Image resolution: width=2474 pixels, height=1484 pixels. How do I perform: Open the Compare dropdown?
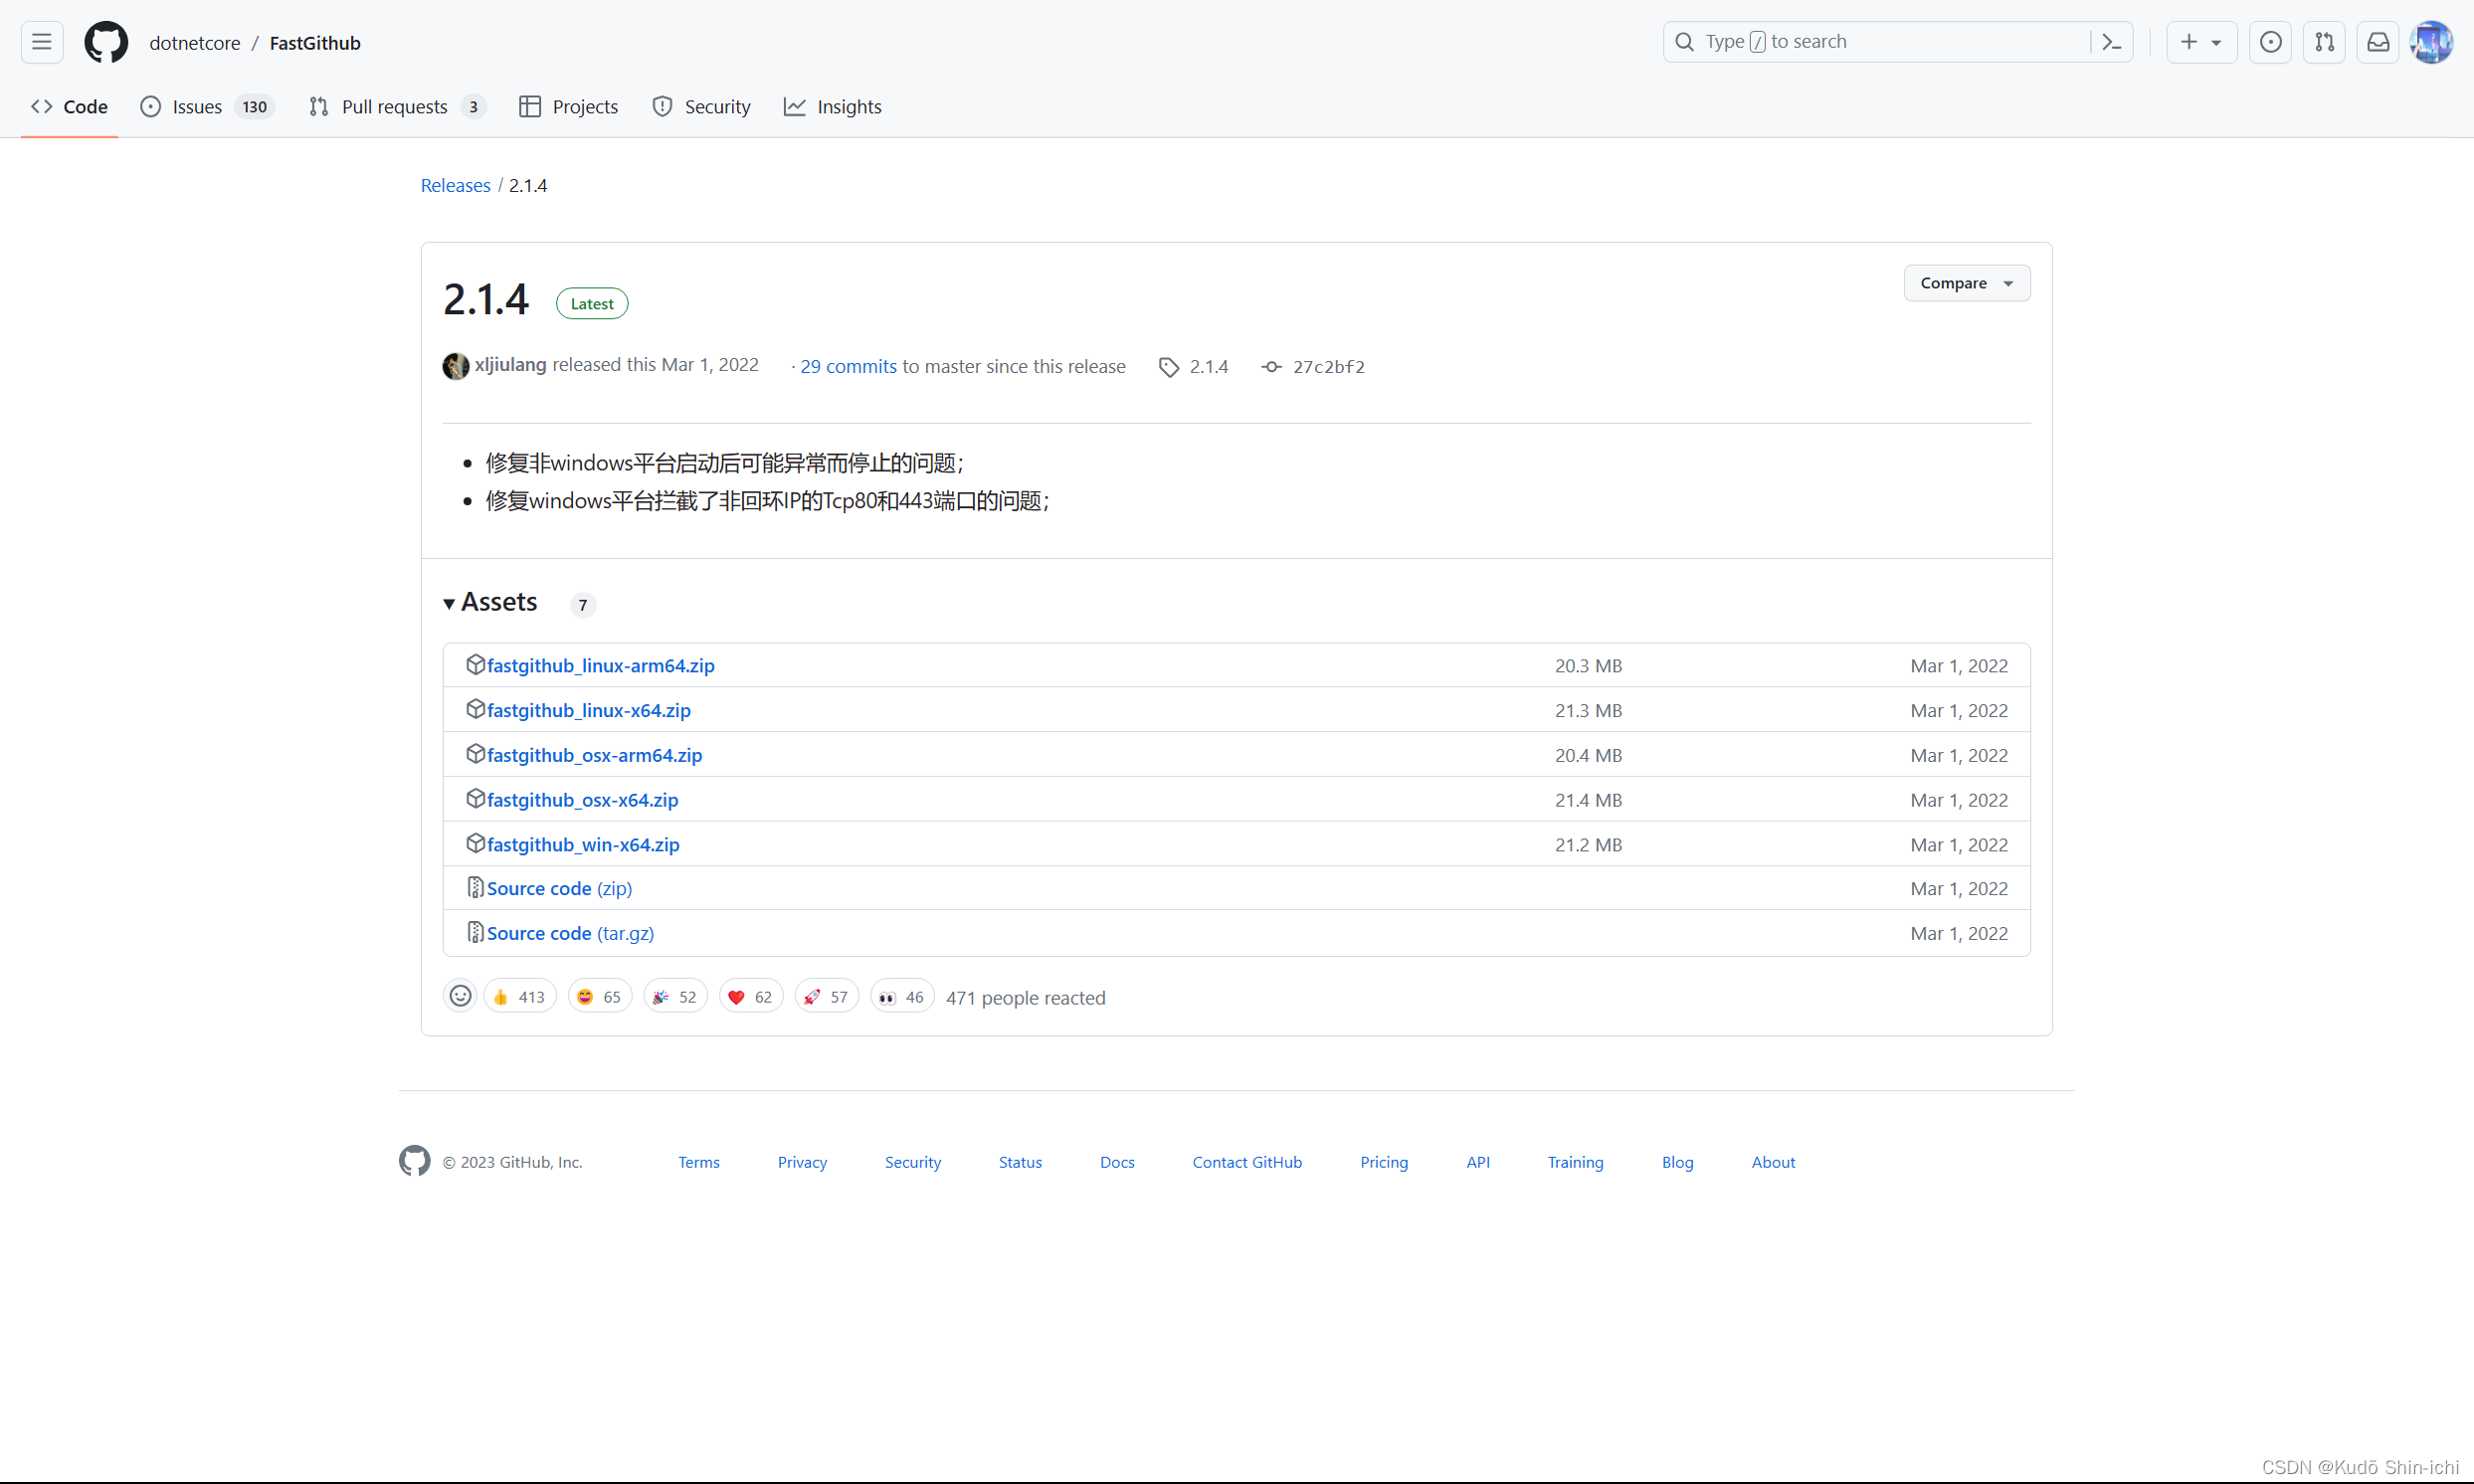1966,283
